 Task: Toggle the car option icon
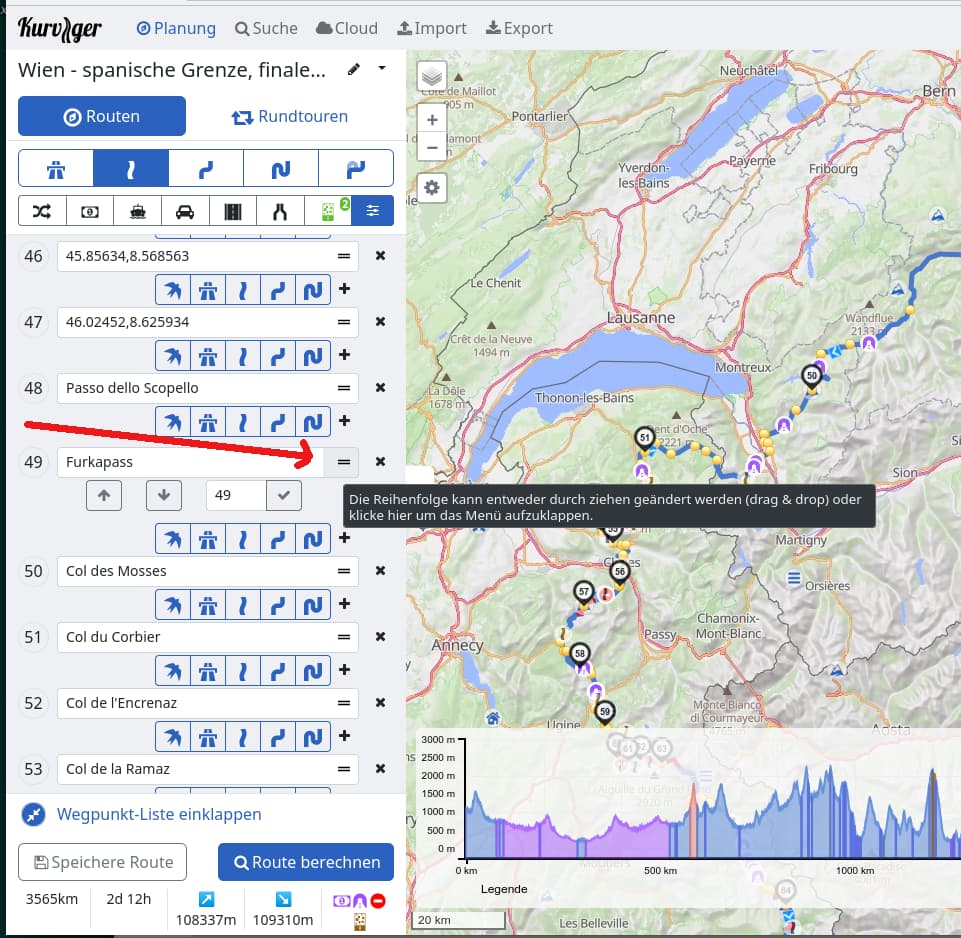(x=185, y=212)
